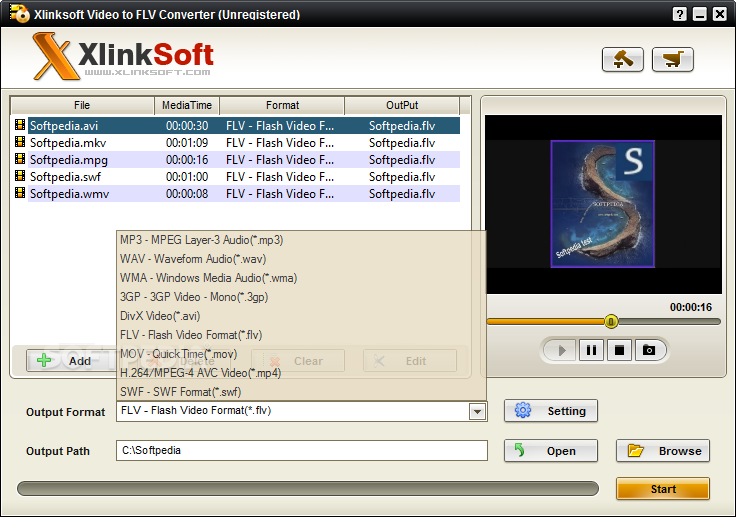Sort by the MediaTime column header
This screenshot has width=736, height=517.
[187, 105]
